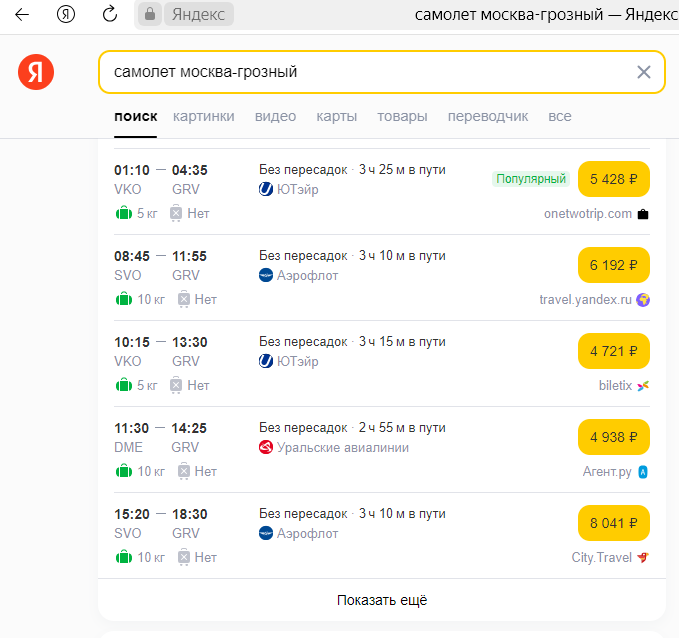This screenshot has height=638, width=679.
Task: Expand results with Показать ещё
Action: tap(382, 600)
